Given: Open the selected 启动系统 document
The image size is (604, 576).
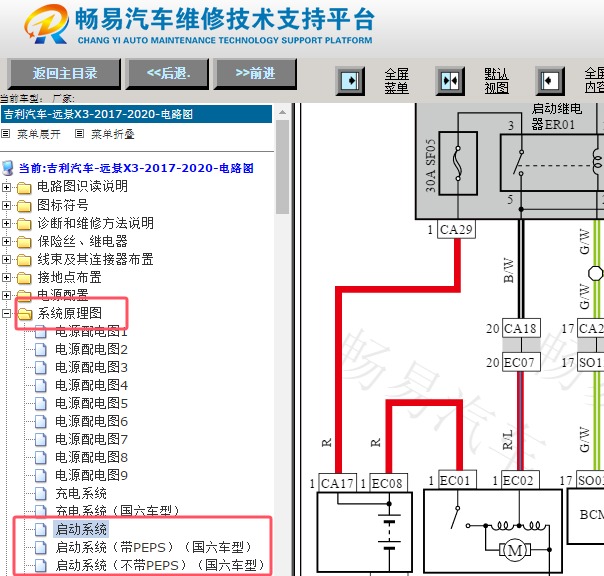Looking at the screenshot, I should [x=81, y=529].
